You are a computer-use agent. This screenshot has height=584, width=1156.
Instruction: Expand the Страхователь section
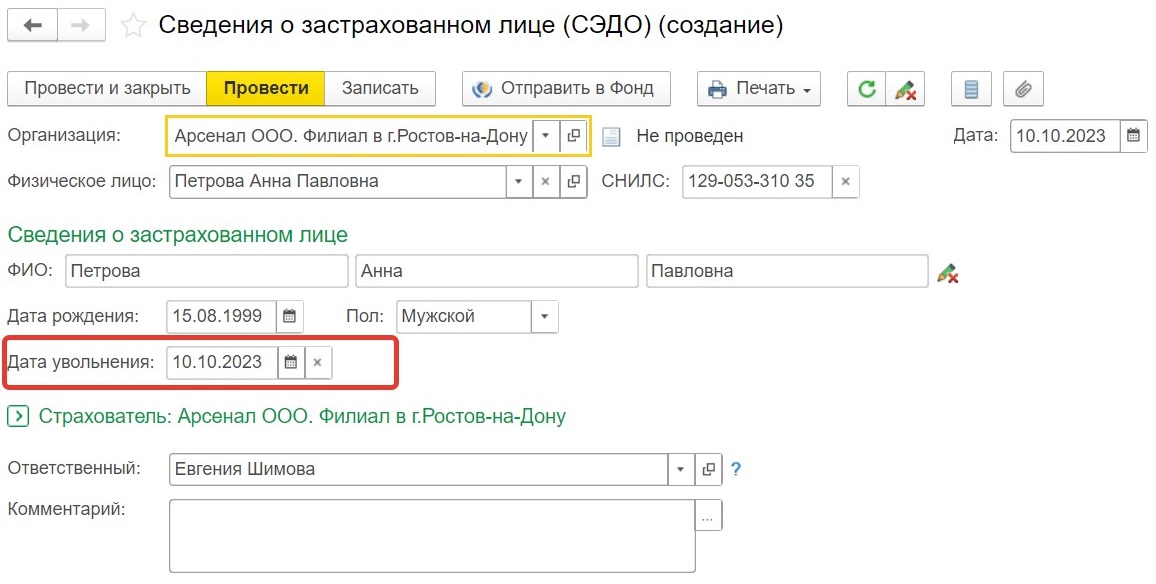[17, 416]
